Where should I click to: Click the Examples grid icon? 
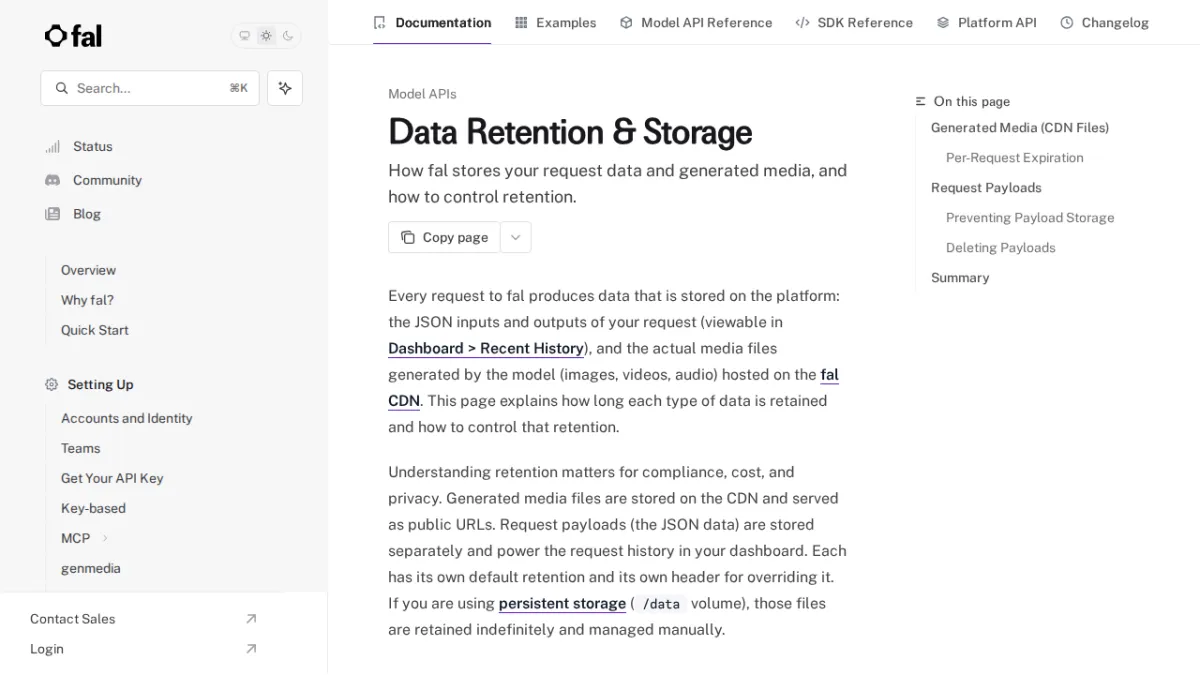pyautogui.click(x=521, y=22)
